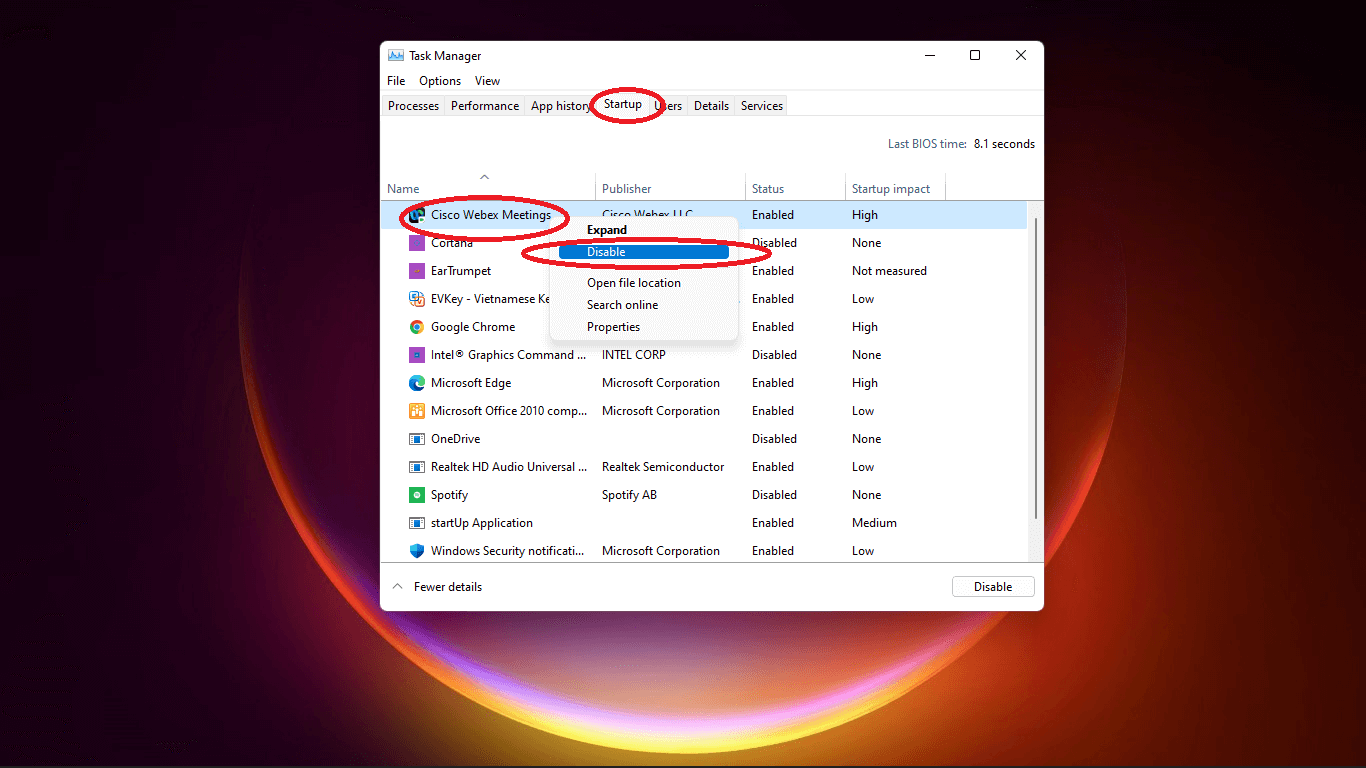Click the vertical scrollbar of startup list

1036,368
